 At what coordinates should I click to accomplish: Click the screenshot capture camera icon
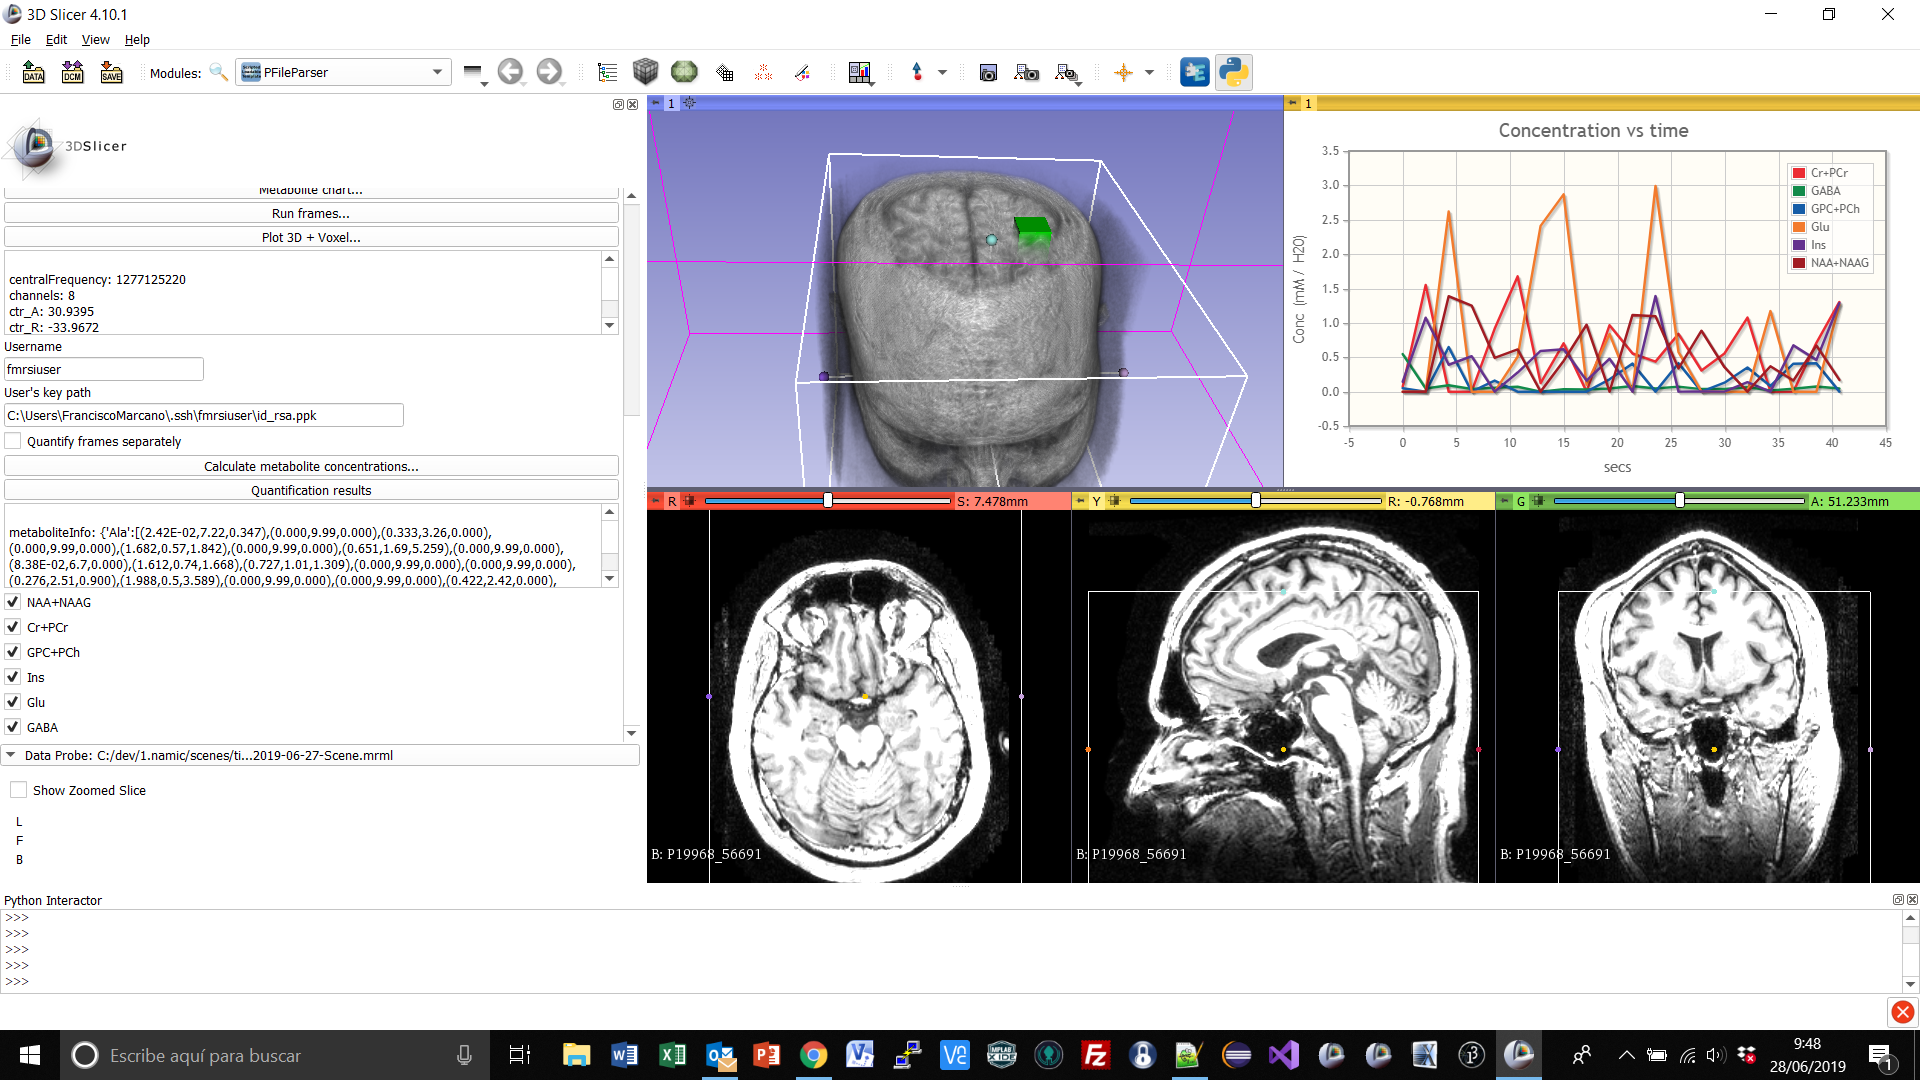988,72
